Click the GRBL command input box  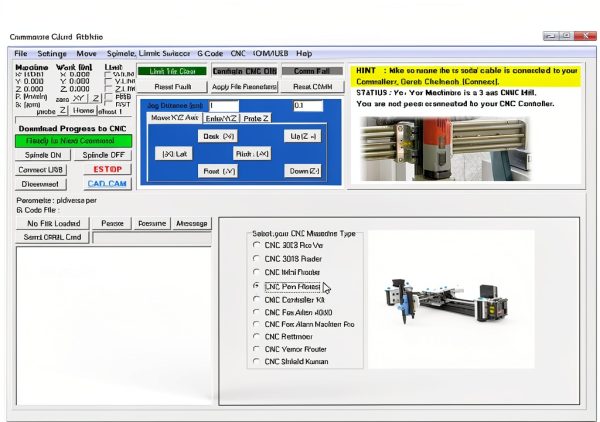point(152,238)
